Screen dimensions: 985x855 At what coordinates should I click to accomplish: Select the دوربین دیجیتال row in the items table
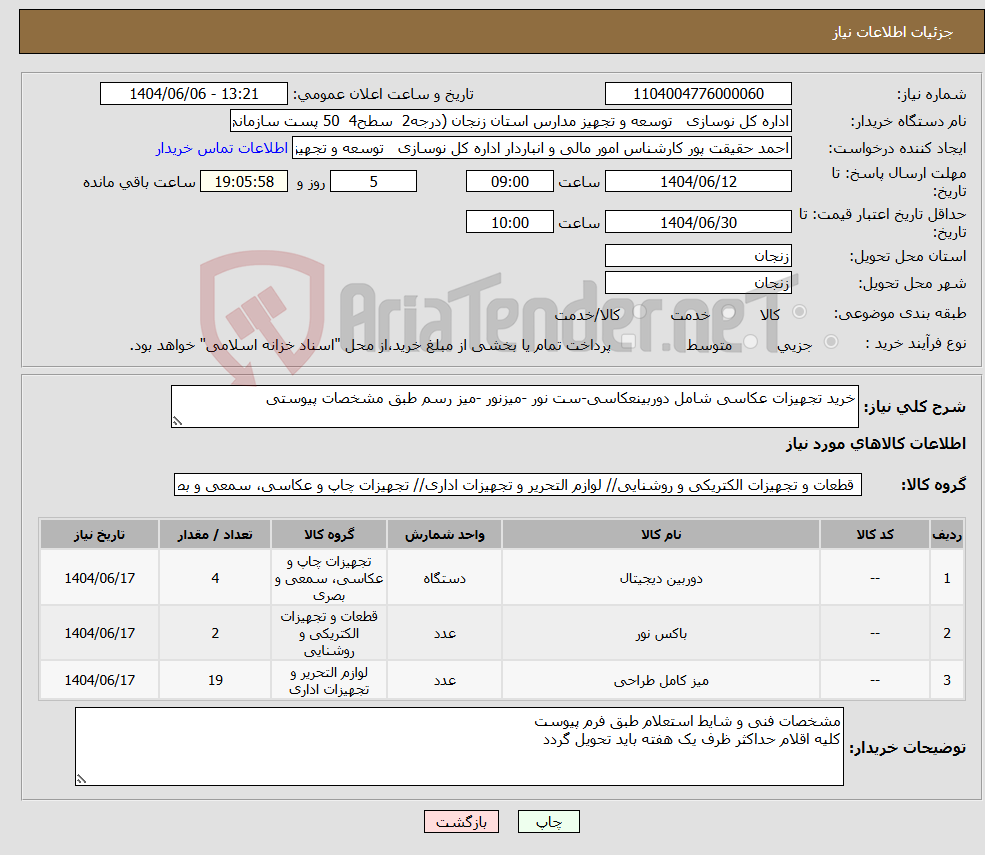660,577
